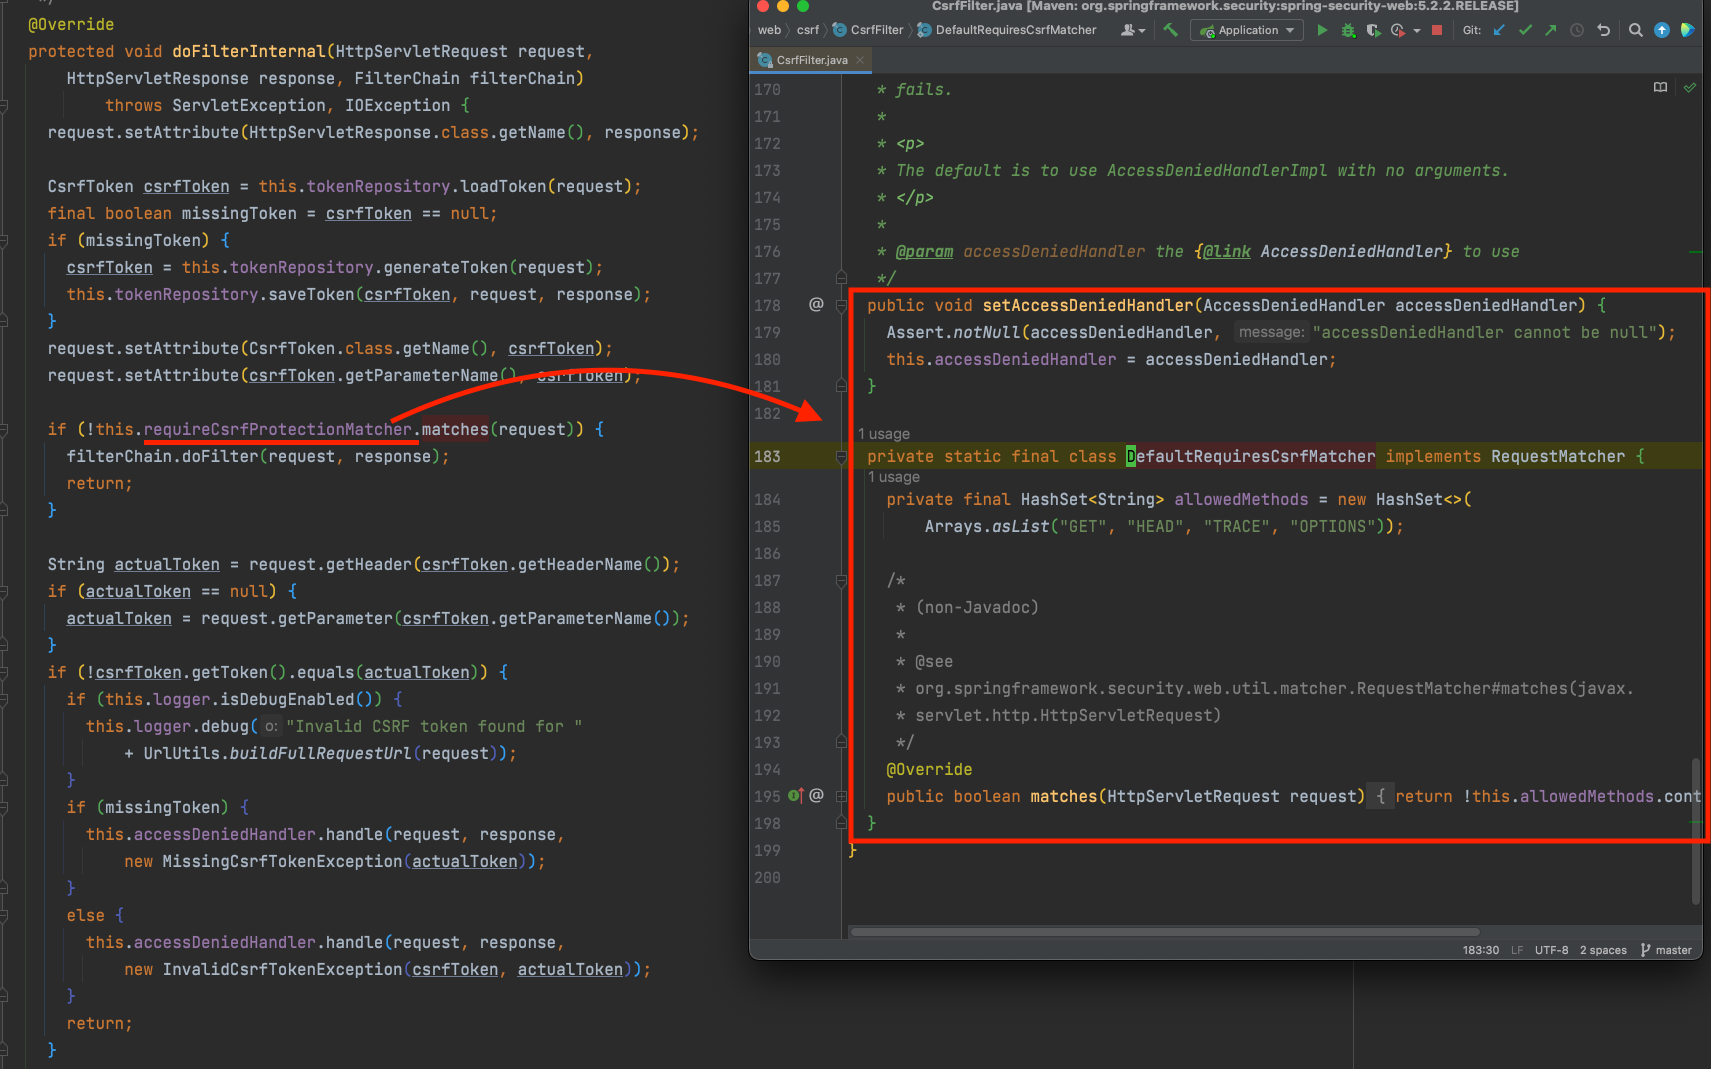Screen dimensions: 1711x1069
Task: Start debugging with the bug icon
Action: [x=1348, y=30]
